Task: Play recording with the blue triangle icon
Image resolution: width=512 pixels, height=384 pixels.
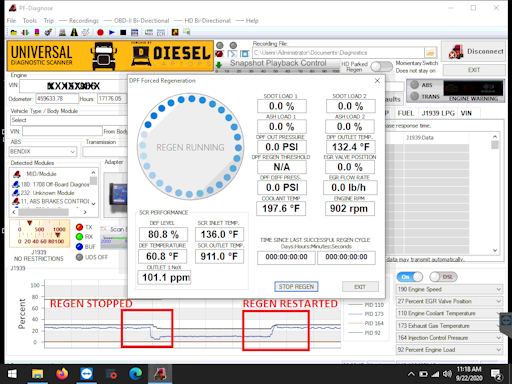Action: 112,32
